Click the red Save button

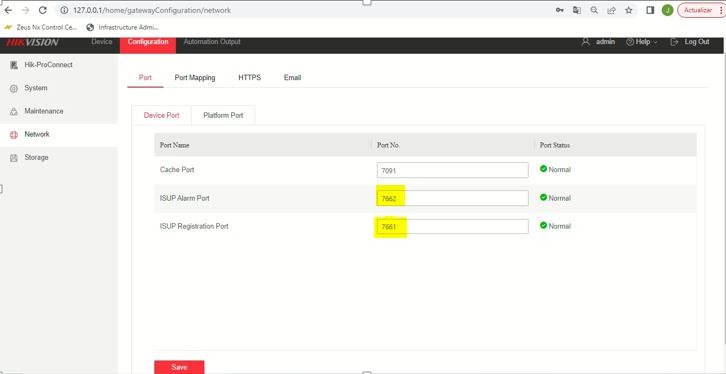[179, 367]
